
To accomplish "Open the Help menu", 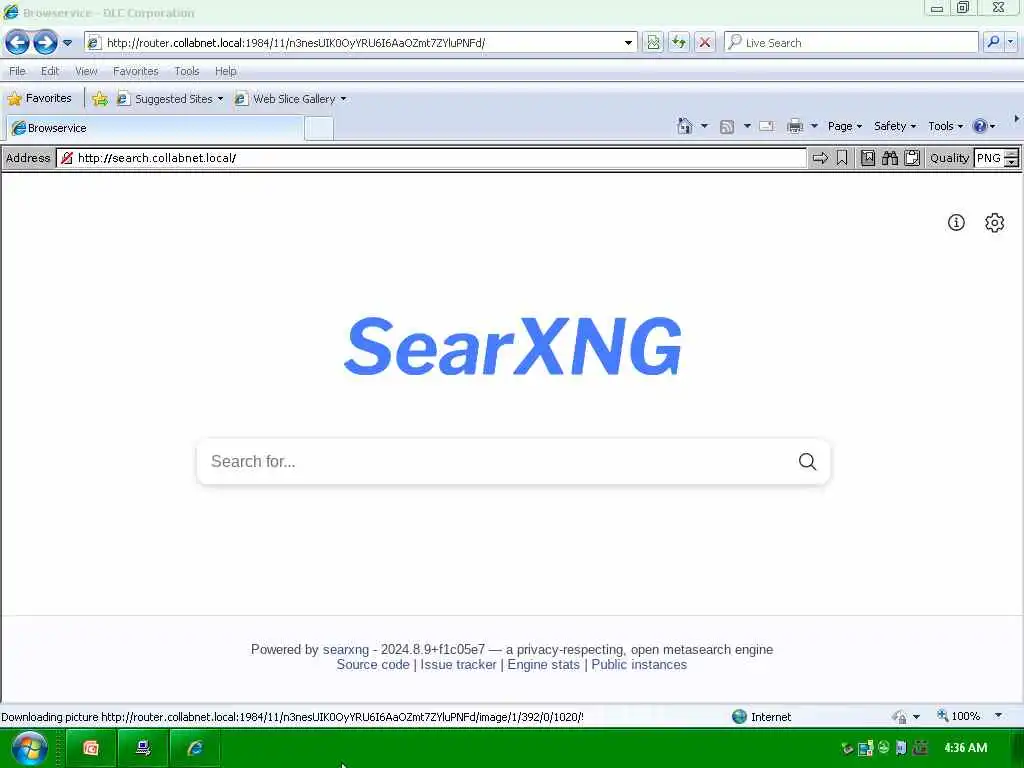I will point(226,71).
